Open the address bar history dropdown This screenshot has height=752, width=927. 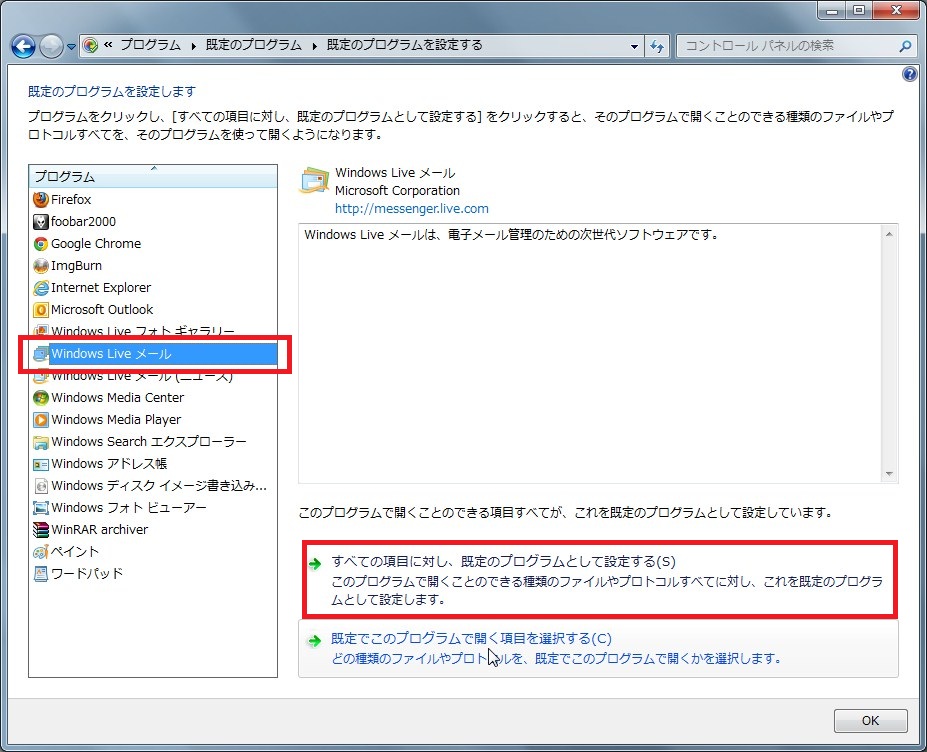pyautogui.click(x=635, y=46)
